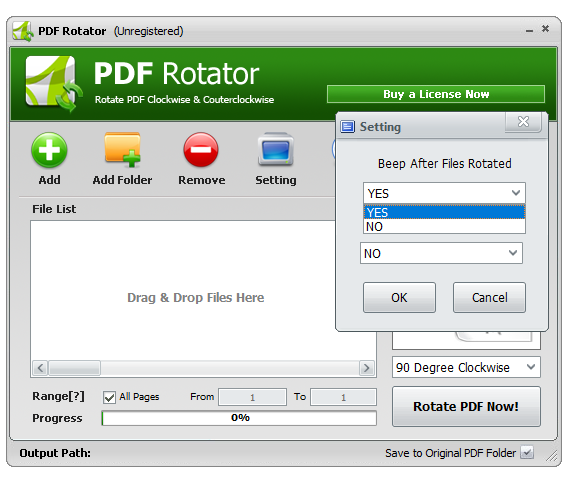Click the file list left scroll arrow
This screenshot has height=478, width=571.
[40, 368]
